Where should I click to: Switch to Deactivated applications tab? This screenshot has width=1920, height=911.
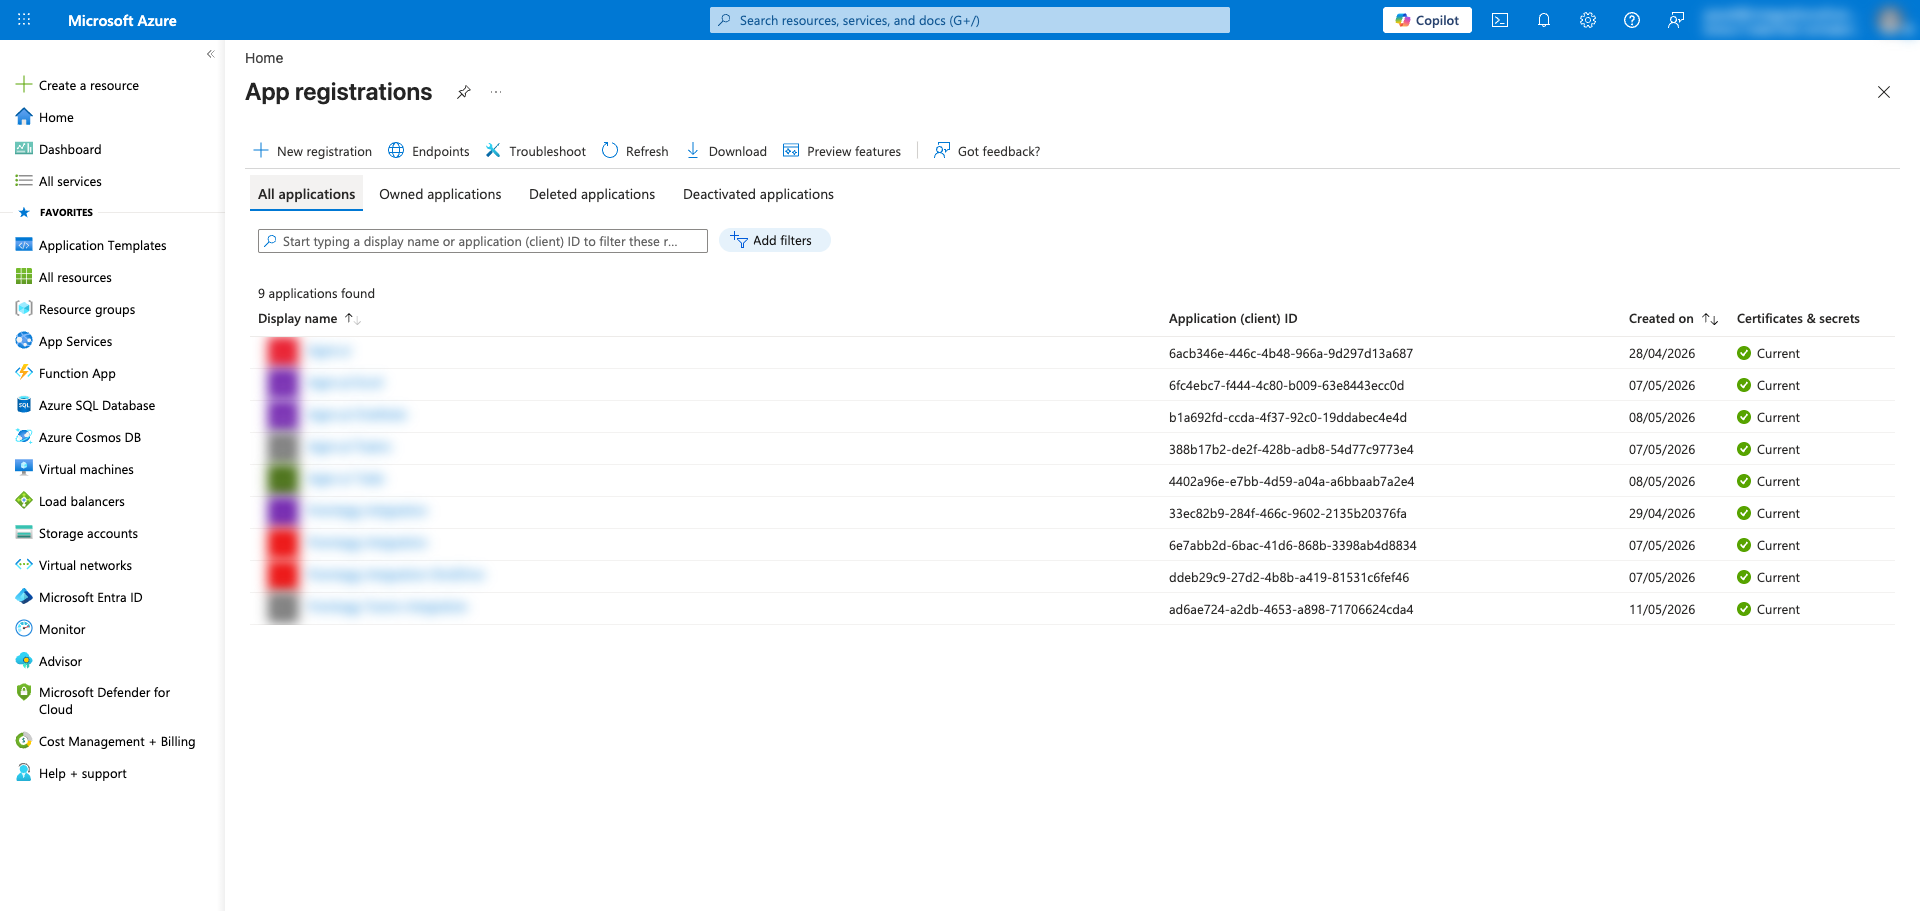758,194
